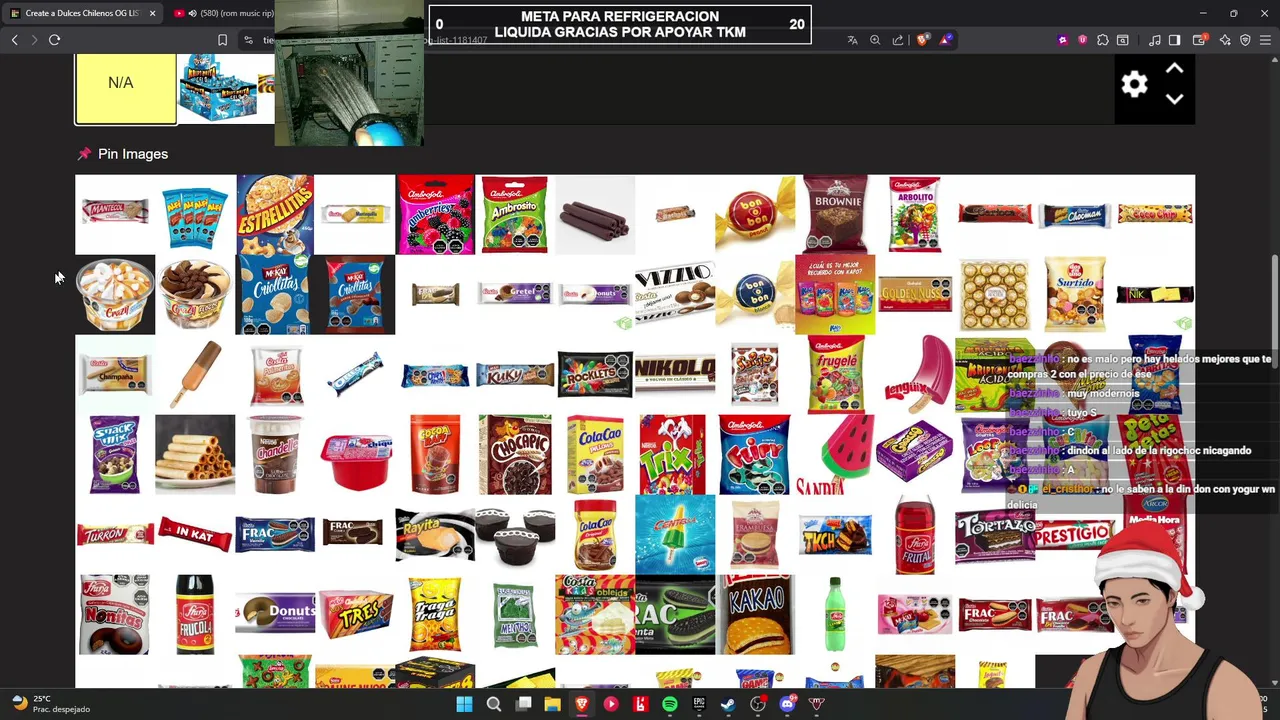Image resolution: width=1280 pixels, height=720 pixels.
Task: Pick the Traga Traga yellow bag image
Action: pyautogui.click(x=435, y=614)
